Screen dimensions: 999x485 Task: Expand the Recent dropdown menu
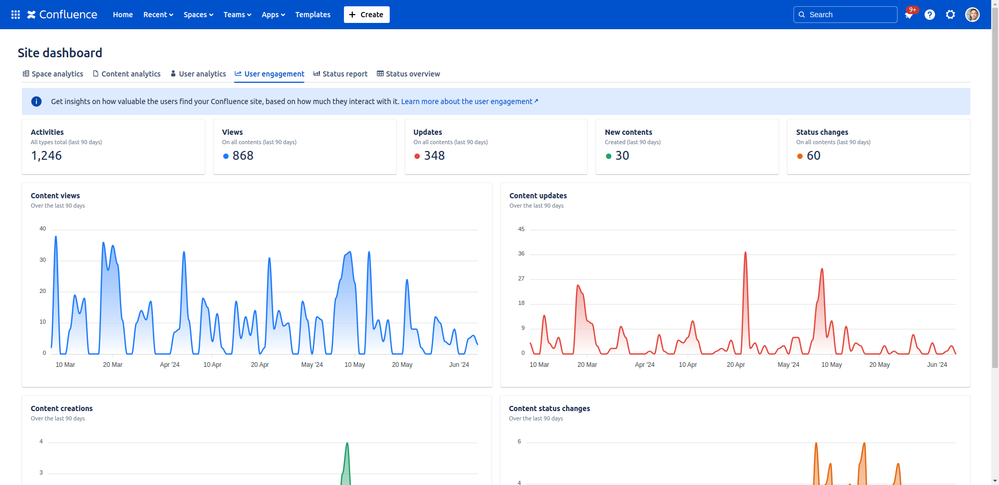[158, 15]
